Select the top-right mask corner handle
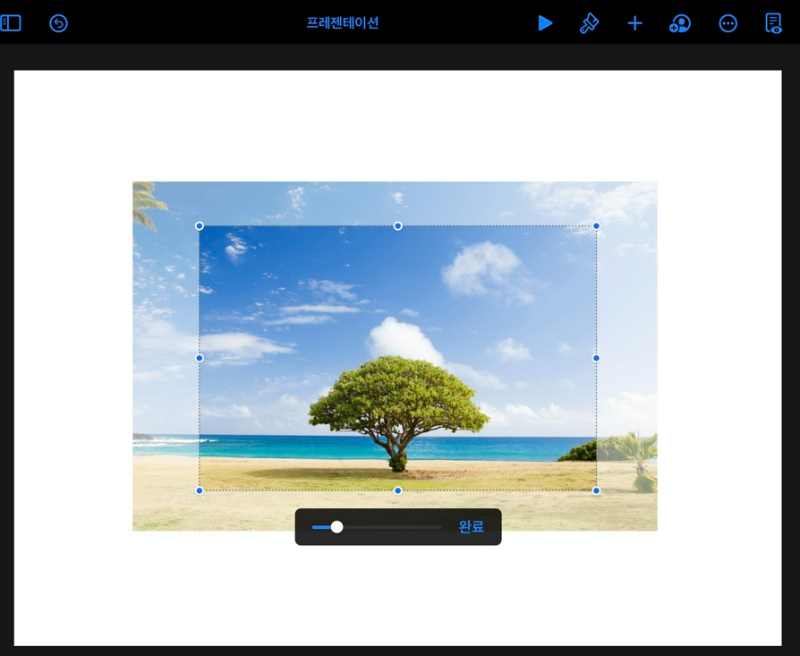Image resolution: width=800 pixels, height=656 pixels. (596, 226)
